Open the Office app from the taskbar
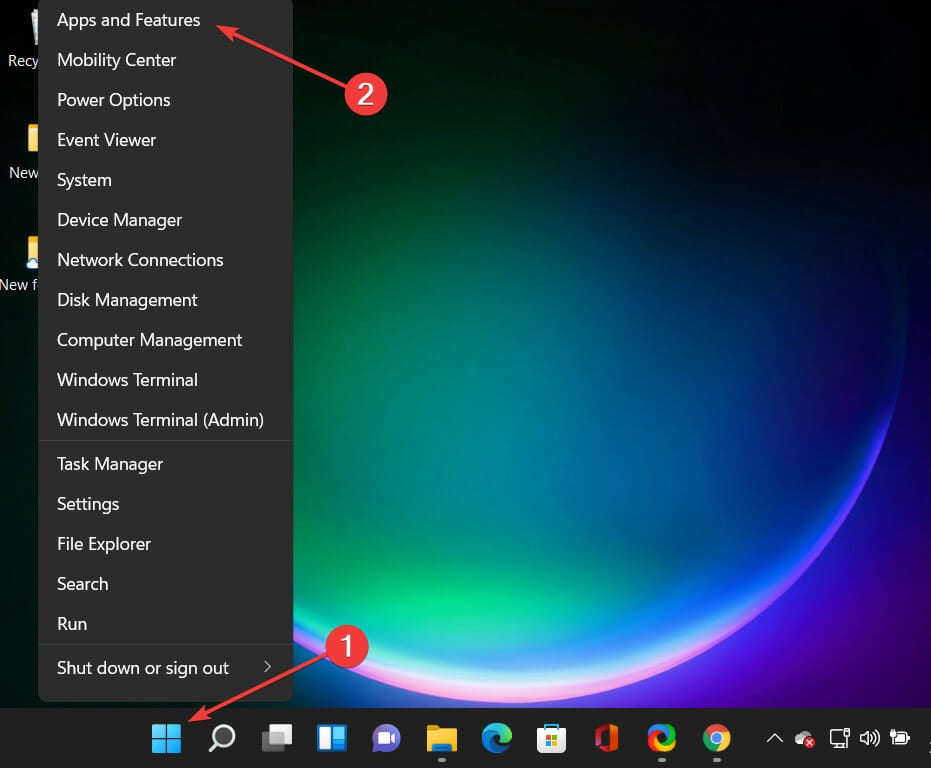Viewport: 931px width, 768px height. click(606, 738)
